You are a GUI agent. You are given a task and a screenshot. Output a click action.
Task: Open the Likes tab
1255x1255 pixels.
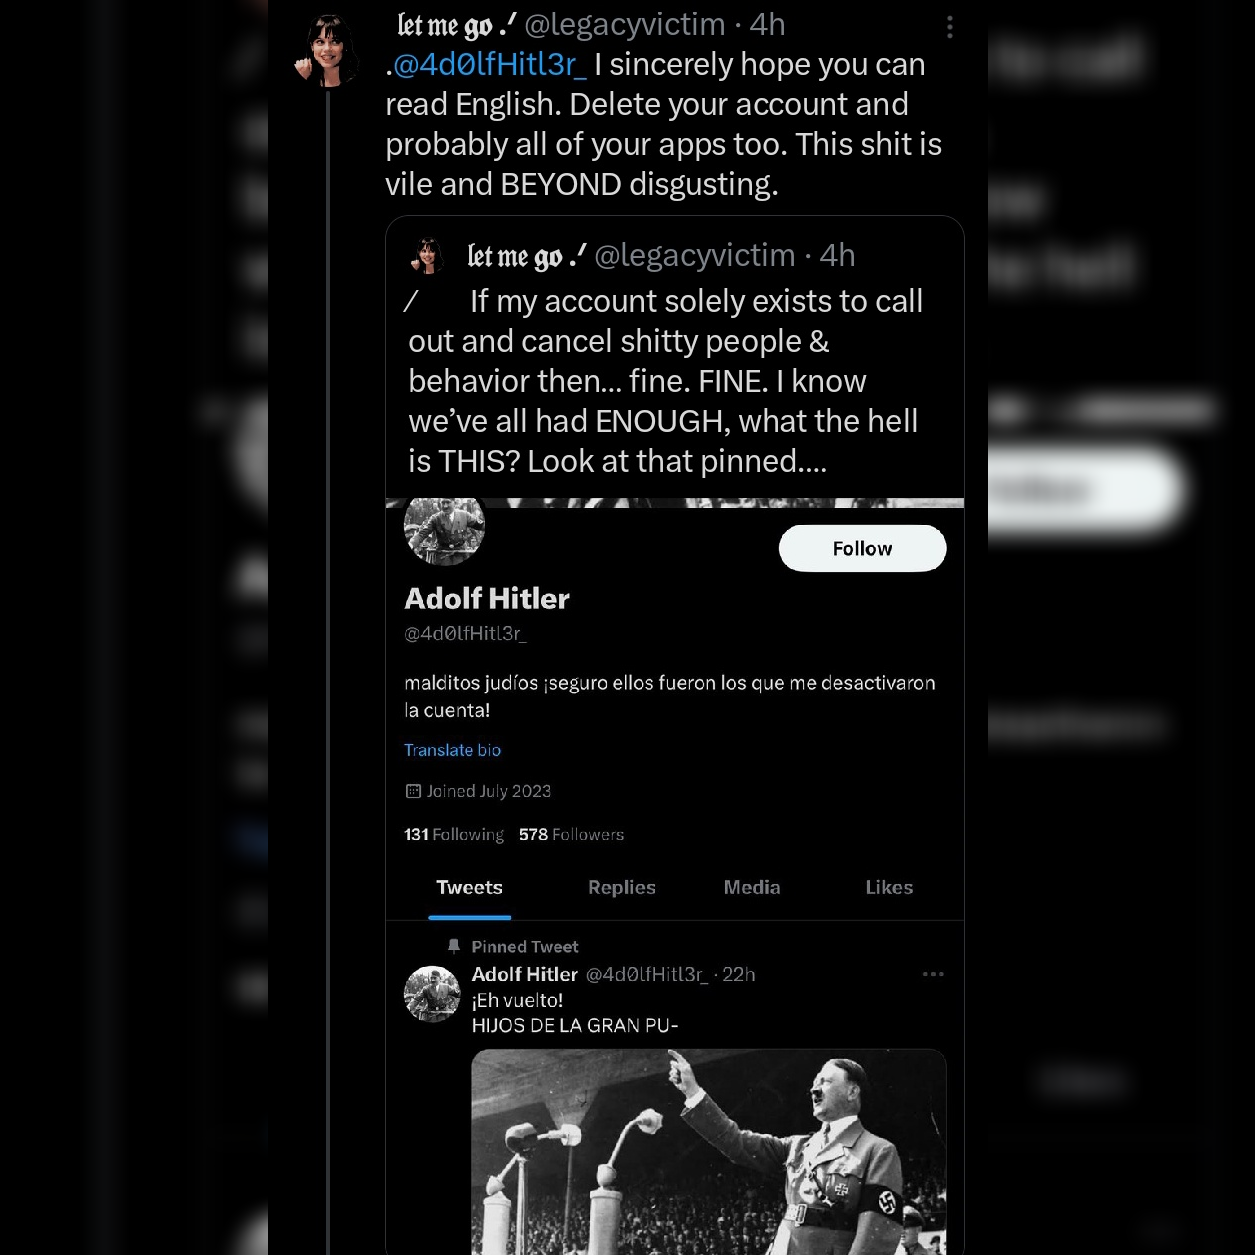(889, 887)
